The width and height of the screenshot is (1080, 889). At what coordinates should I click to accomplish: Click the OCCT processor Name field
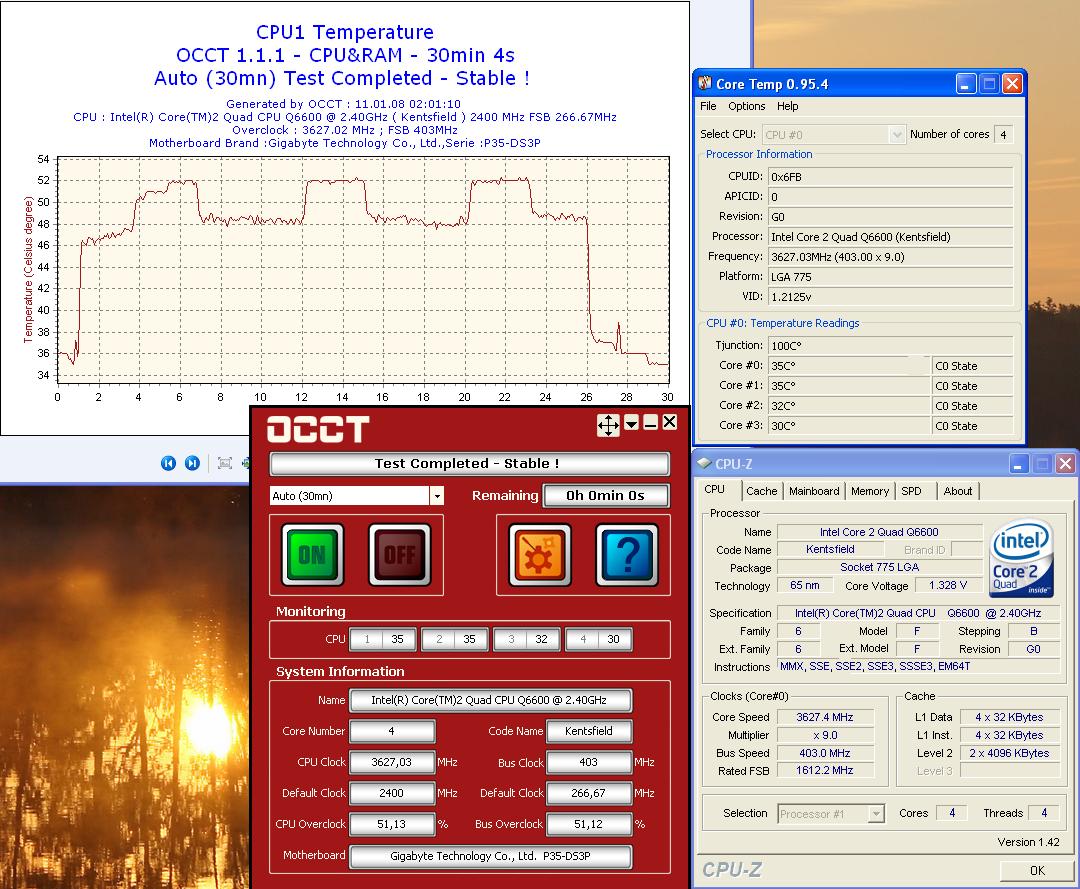(x=490, y=700)
